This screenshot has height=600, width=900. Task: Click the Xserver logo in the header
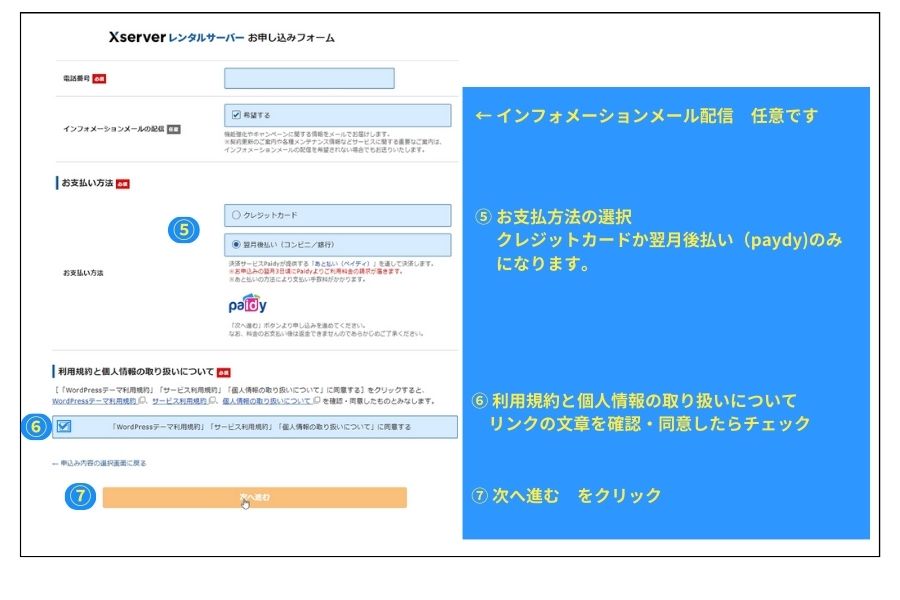point(137,37)
